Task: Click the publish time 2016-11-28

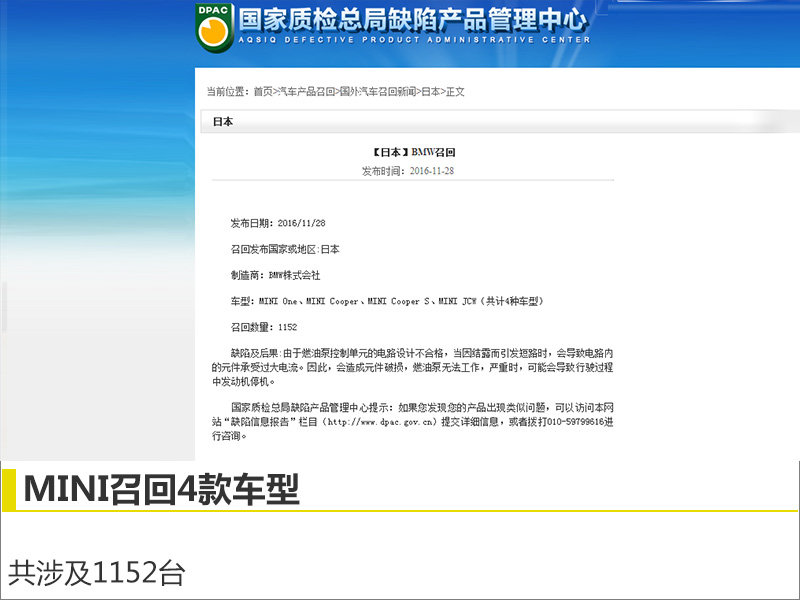Action: [432, 171]
